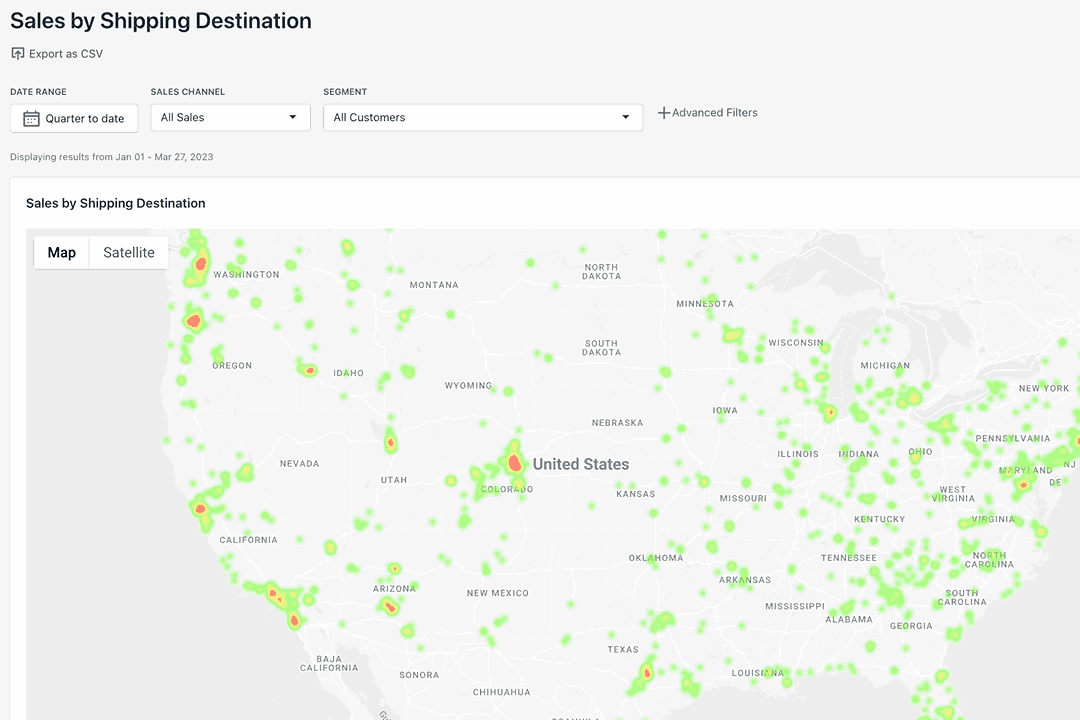Image resolution: width=1080 pixels, height=720 pixels.
Task: Click the red hotspot in northern California
Action: click(x=200, y=509)
